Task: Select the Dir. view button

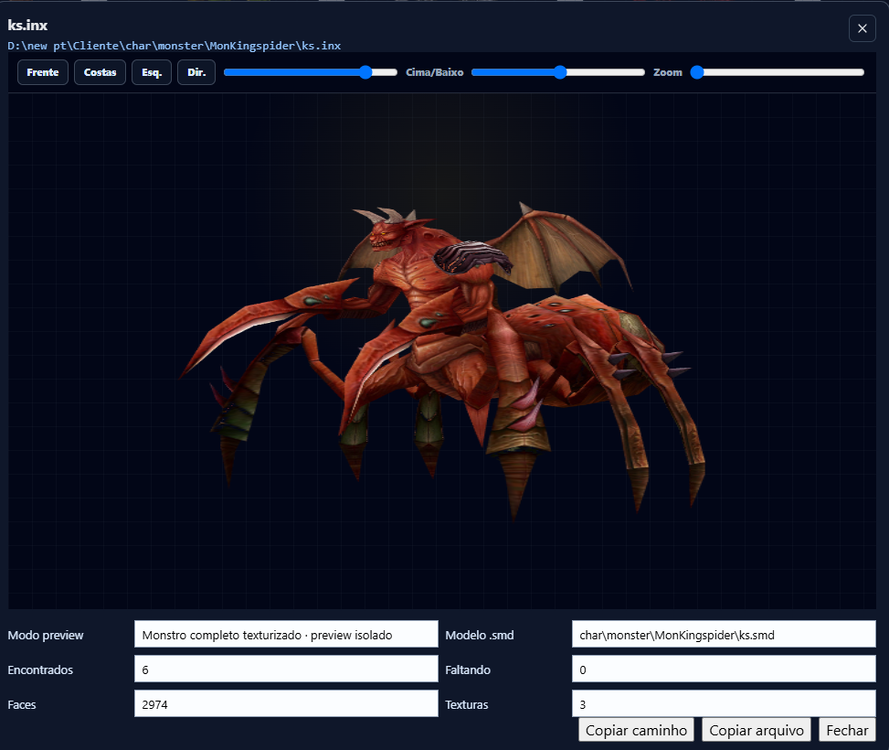Action: coord(196,72)
